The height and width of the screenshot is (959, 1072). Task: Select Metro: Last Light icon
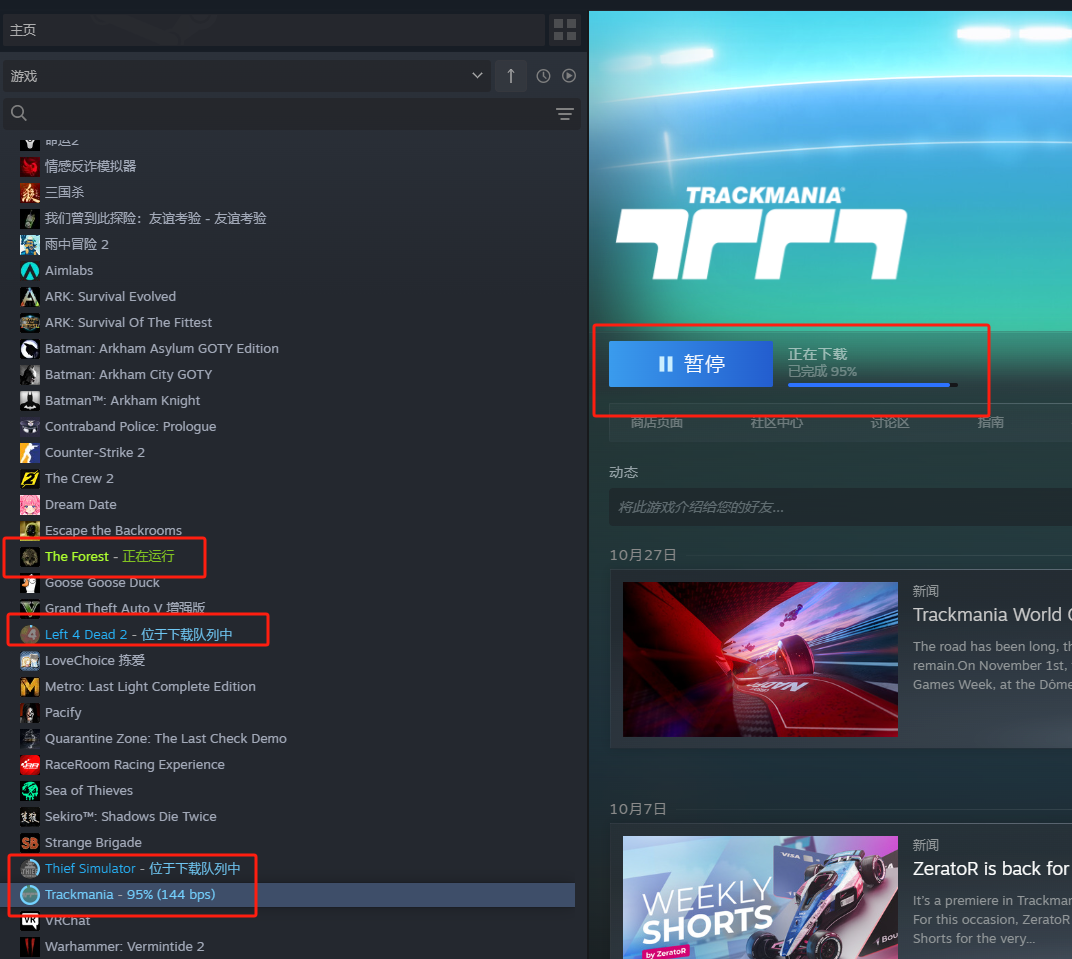coord(29,686)
